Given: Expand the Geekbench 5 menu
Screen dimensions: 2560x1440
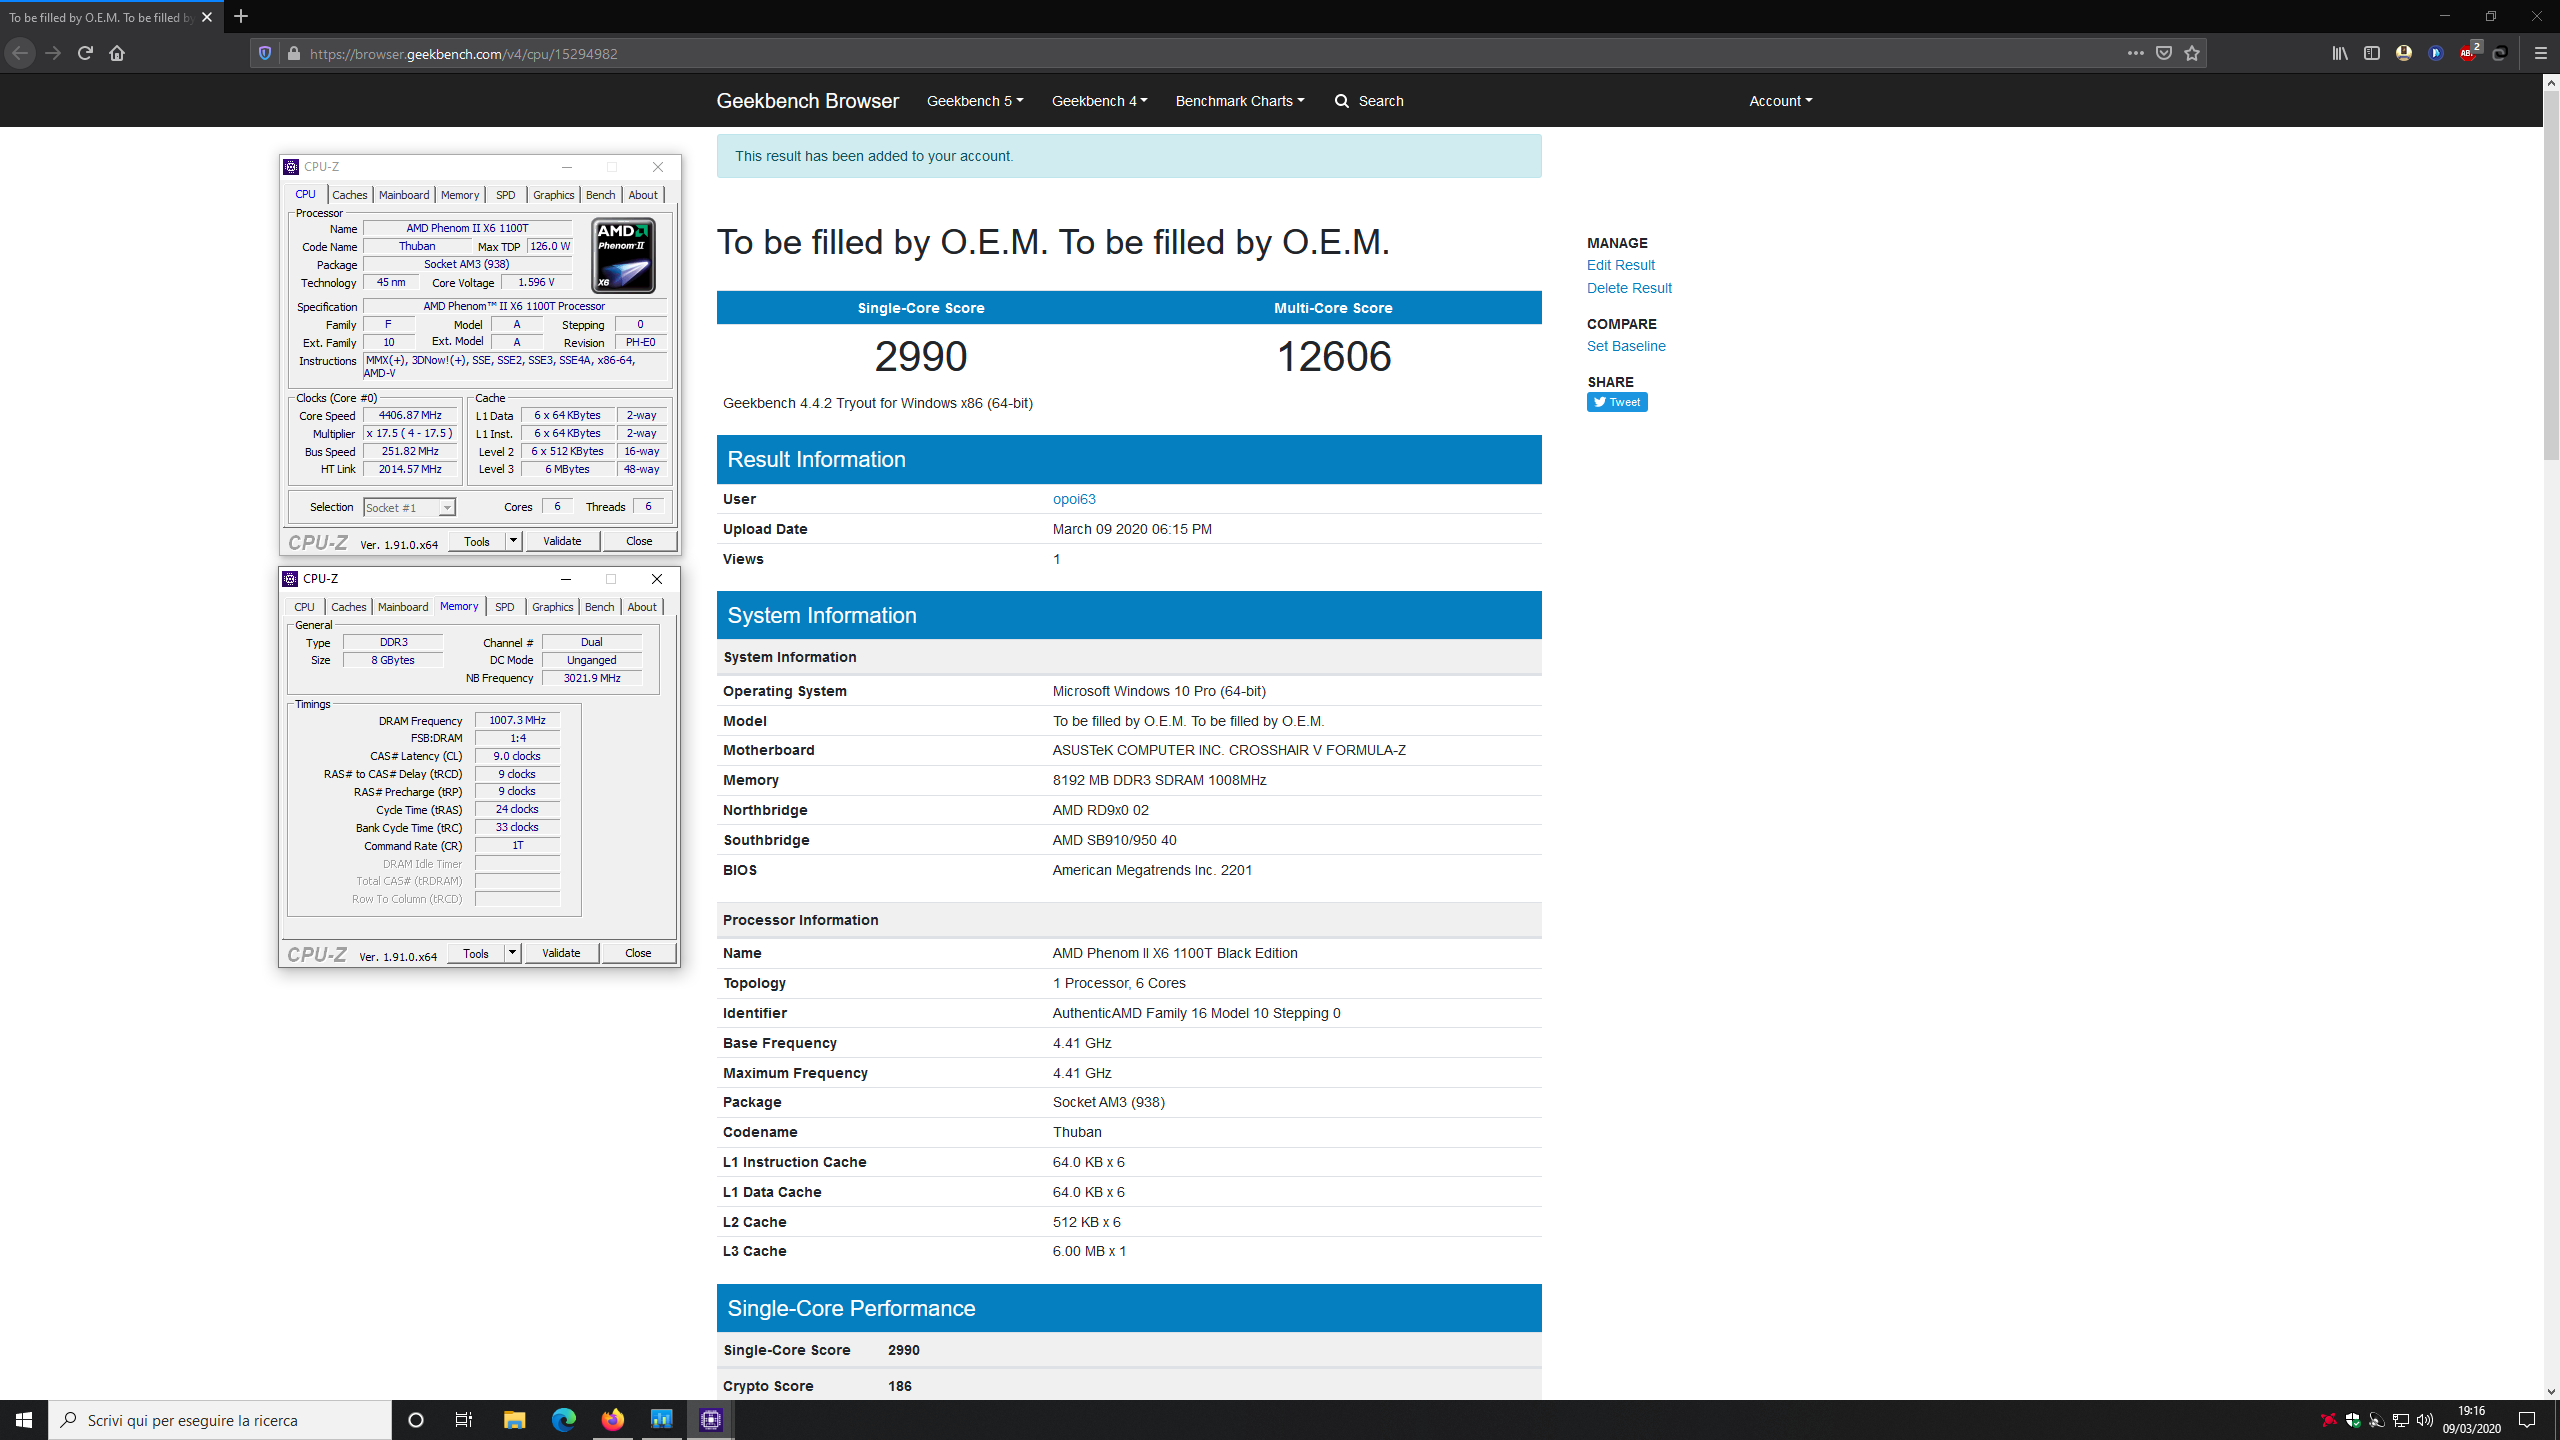Looking at the screenshot, I should click(975, 101).
